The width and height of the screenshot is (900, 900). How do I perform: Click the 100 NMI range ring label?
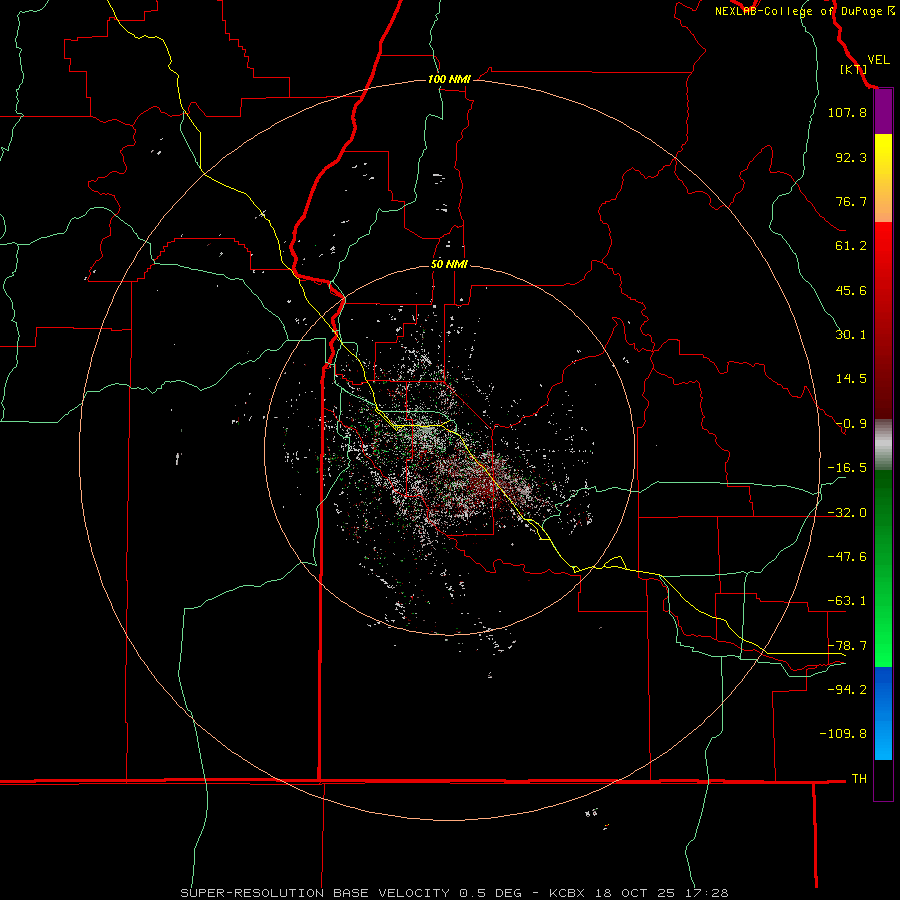coord(449,79)
